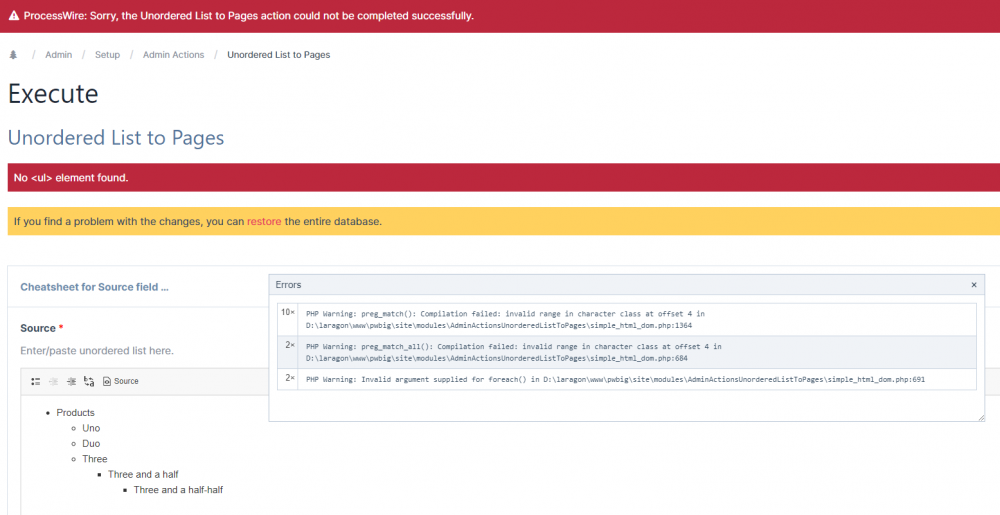Viewport: 1000px width, 515px height.
Task: Click 'Products' list item in editor
Action: [75, 412]
